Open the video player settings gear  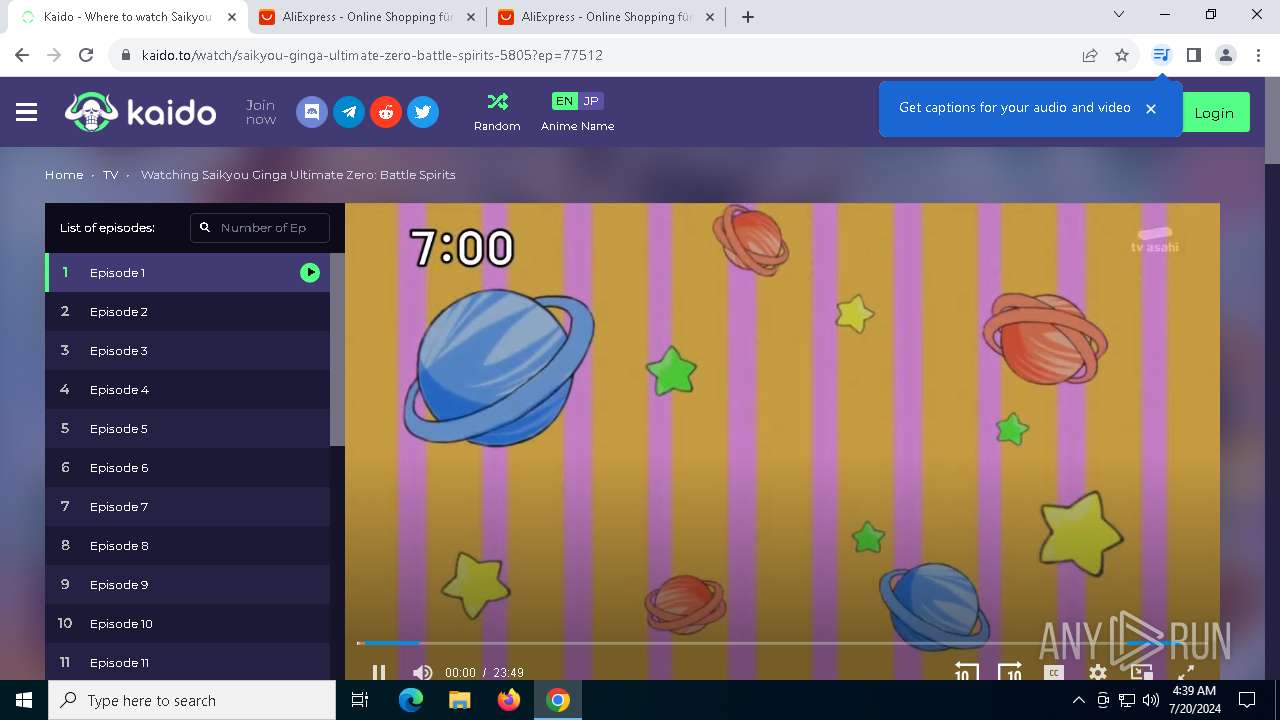point(1098,673)
